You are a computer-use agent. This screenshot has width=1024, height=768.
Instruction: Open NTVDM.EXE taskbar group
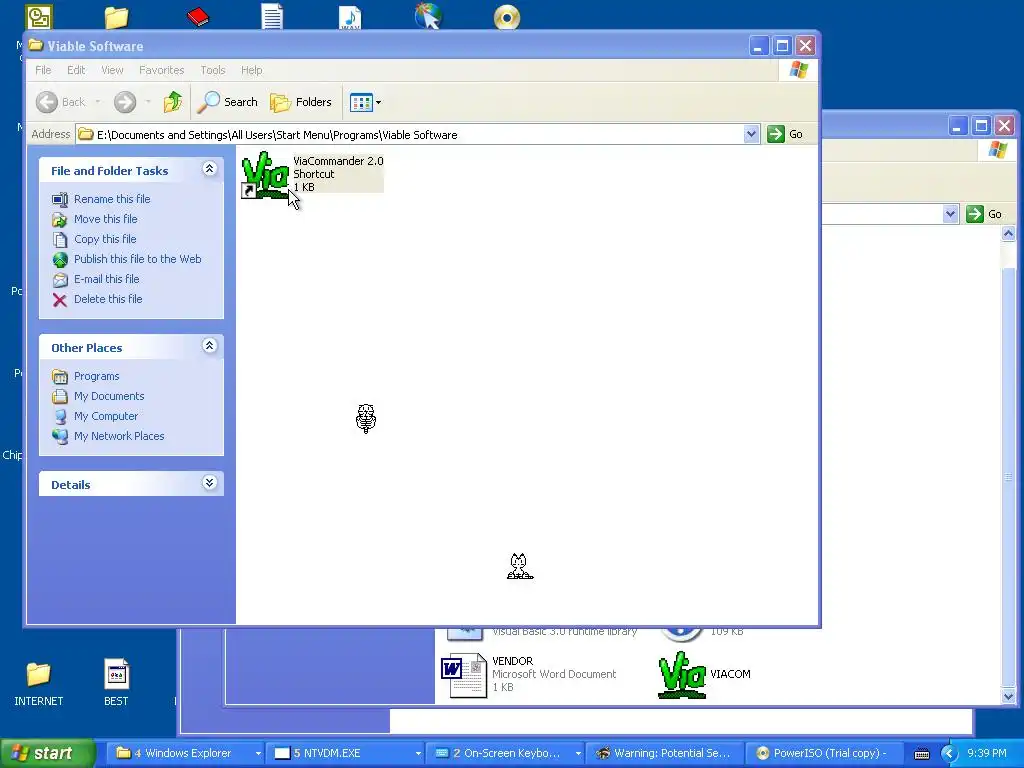[346, 753]
